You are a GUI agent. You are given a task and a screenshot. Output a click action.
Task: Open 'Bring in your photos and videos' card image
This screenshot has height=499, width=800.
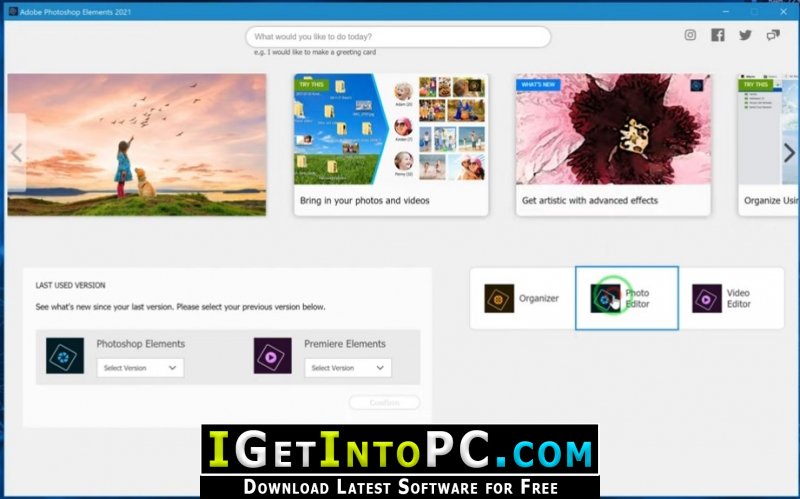pyautogui.click(x=391, y=129)
